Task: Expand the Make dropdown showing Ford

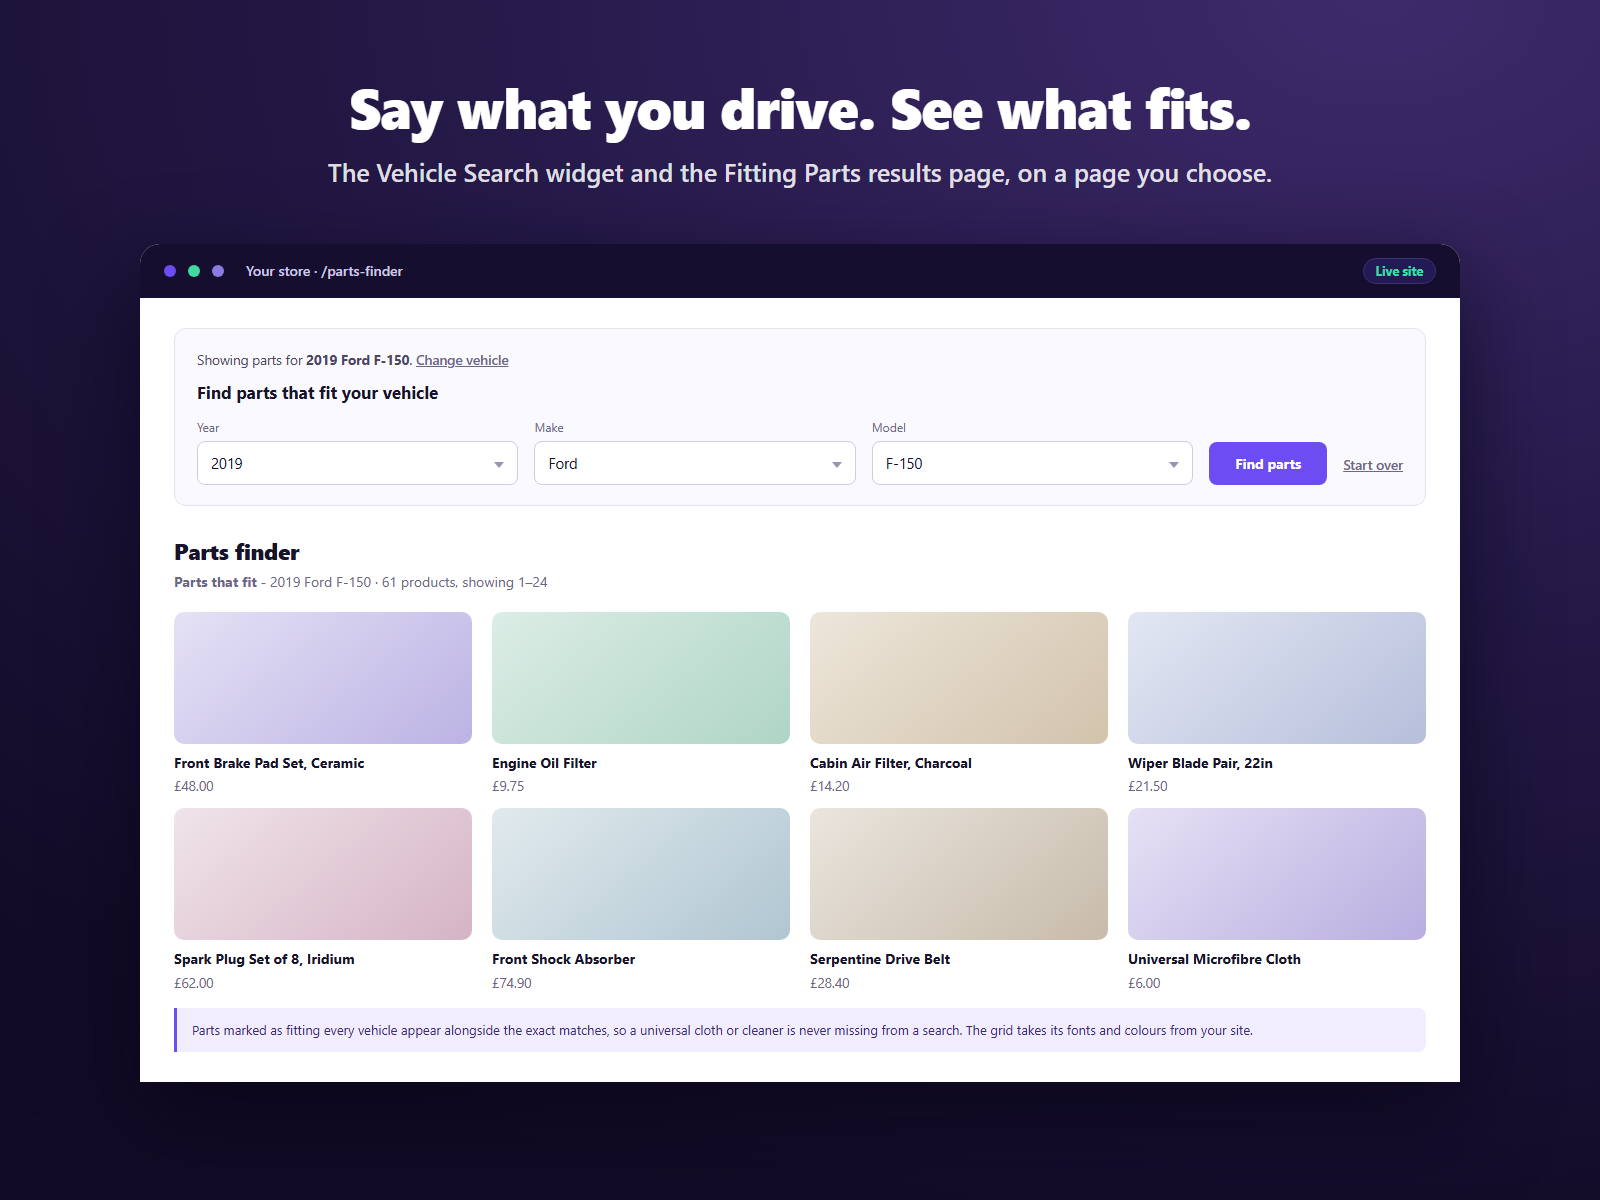Action: pos(695,463)
